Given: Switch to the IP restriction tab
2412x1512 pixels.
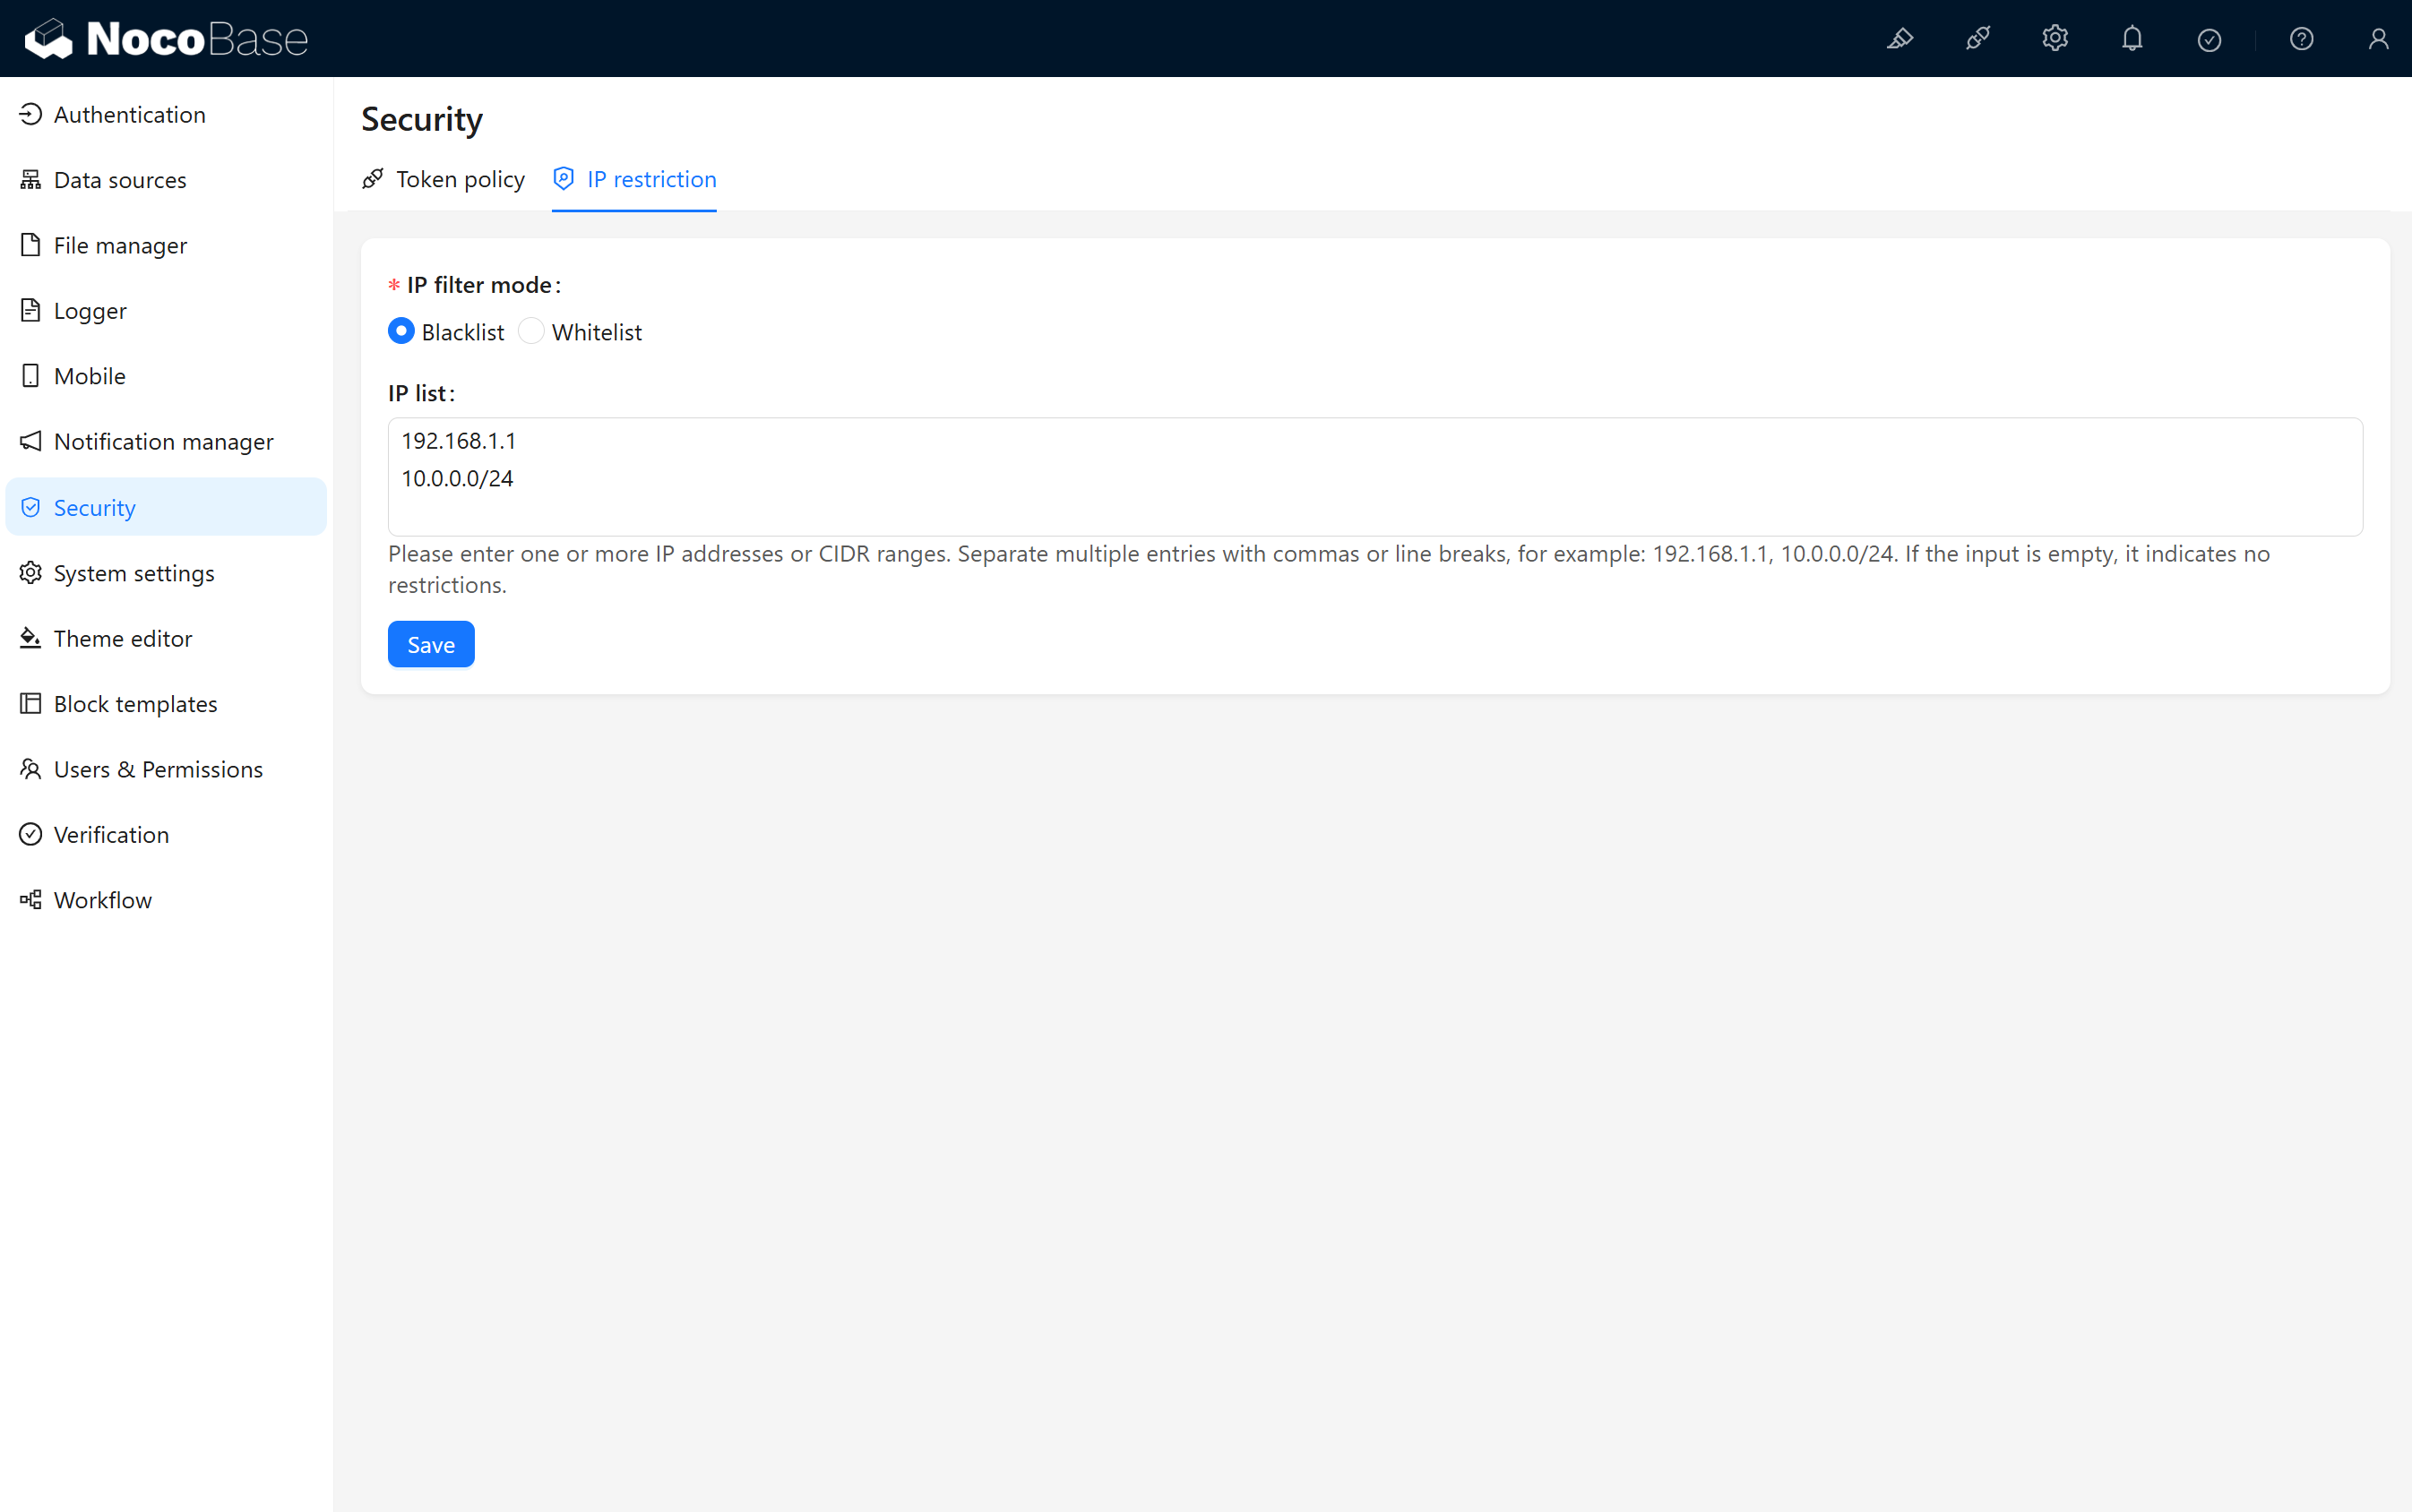Looking at the screenshot, I should point(650,179).
